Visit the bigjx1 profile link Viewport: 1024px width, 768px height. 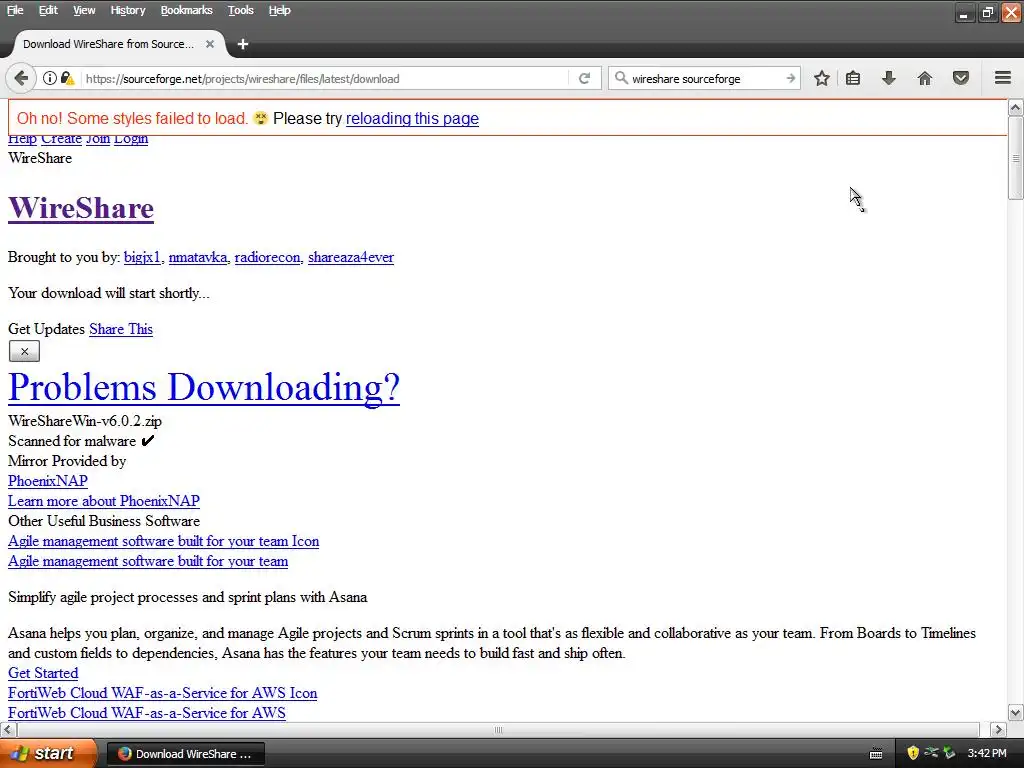142,257
